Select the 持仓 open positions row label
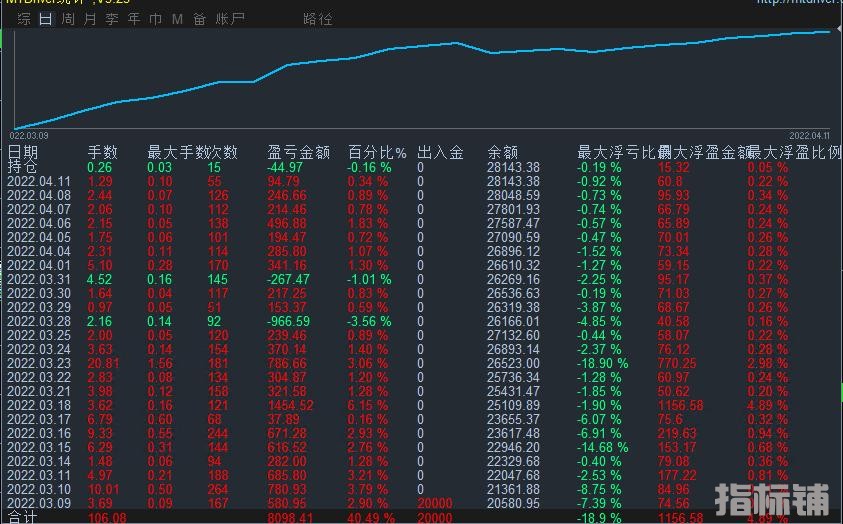This screenshot has width=843, height=524. pyautogui.click(x=22, y=167)
